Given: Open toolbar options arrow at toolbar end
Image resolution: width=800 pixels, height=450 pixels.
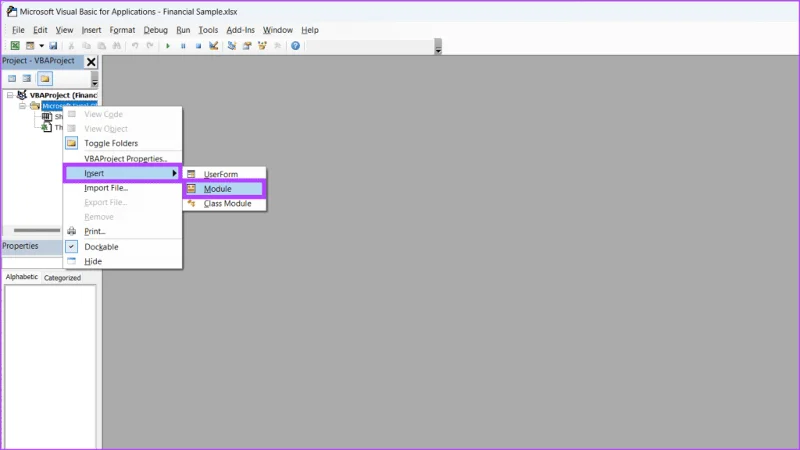Looking at the screenshot, I should click(x=438, y=47).
